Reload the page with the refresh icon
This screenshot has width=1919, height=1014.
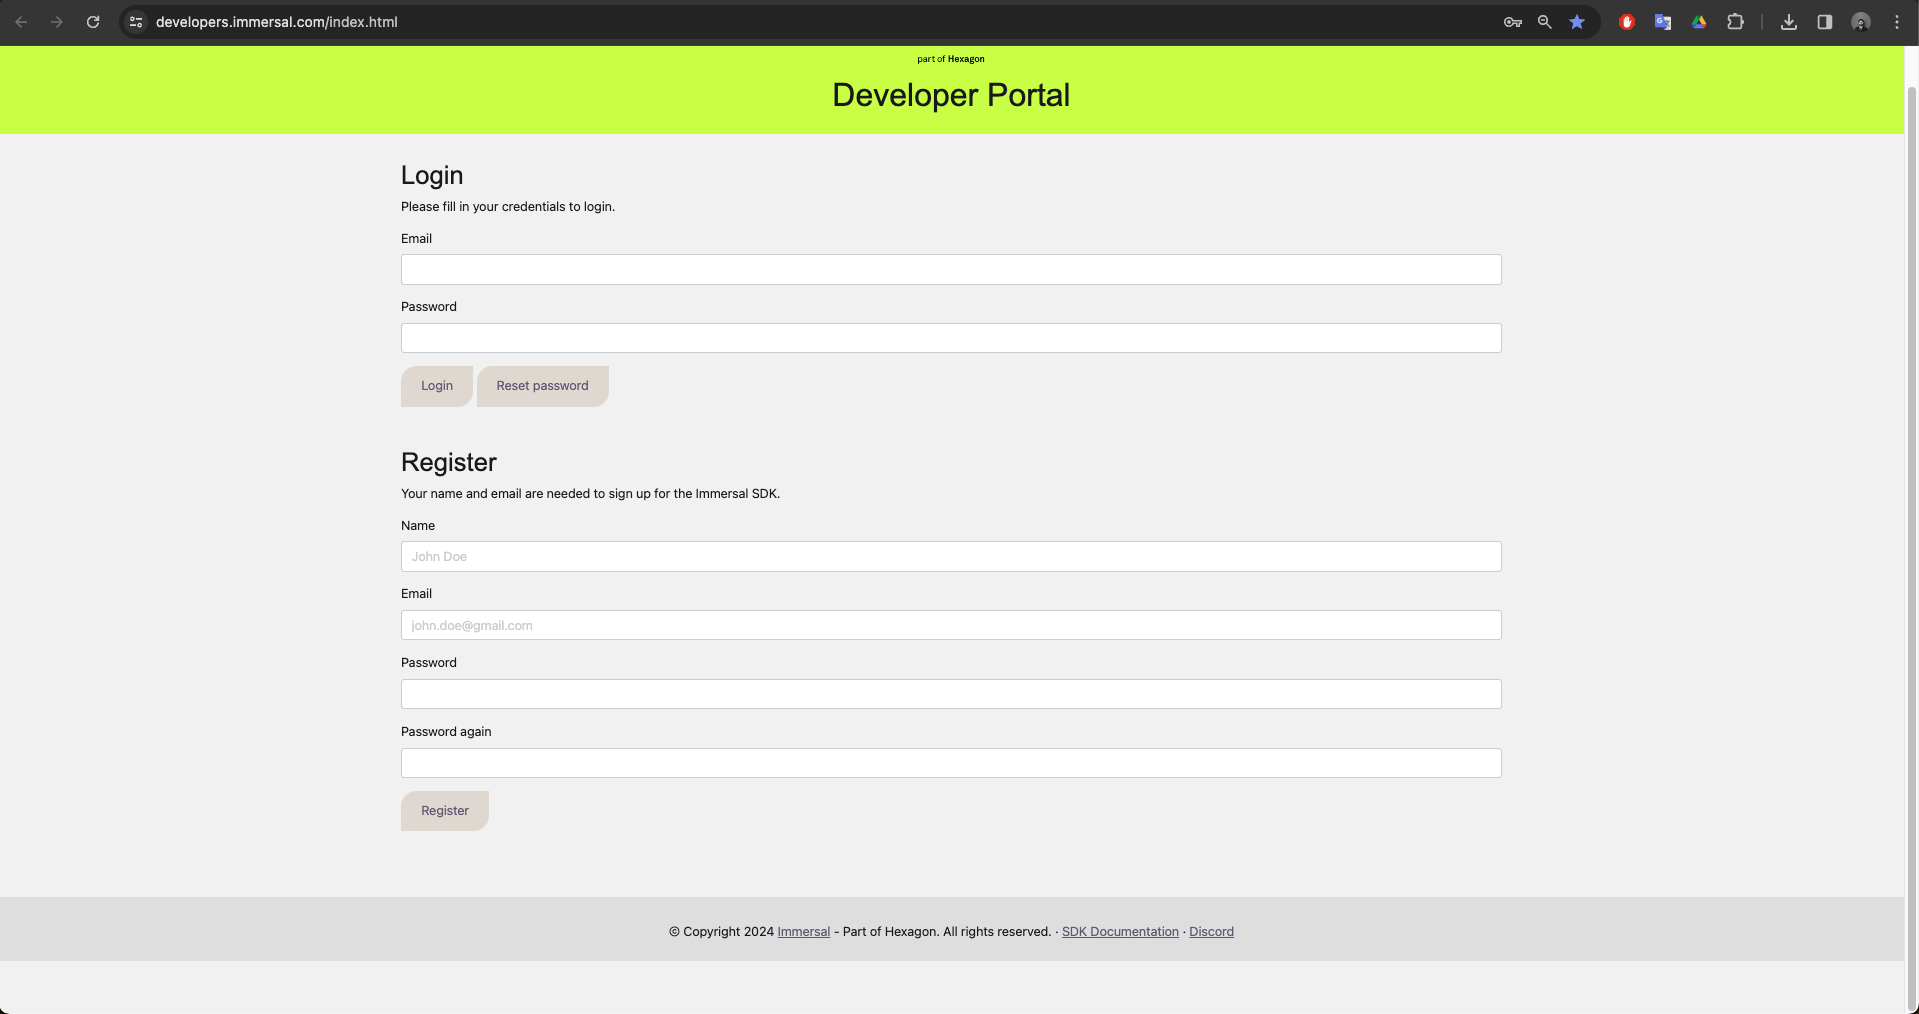tap(93, 22)
